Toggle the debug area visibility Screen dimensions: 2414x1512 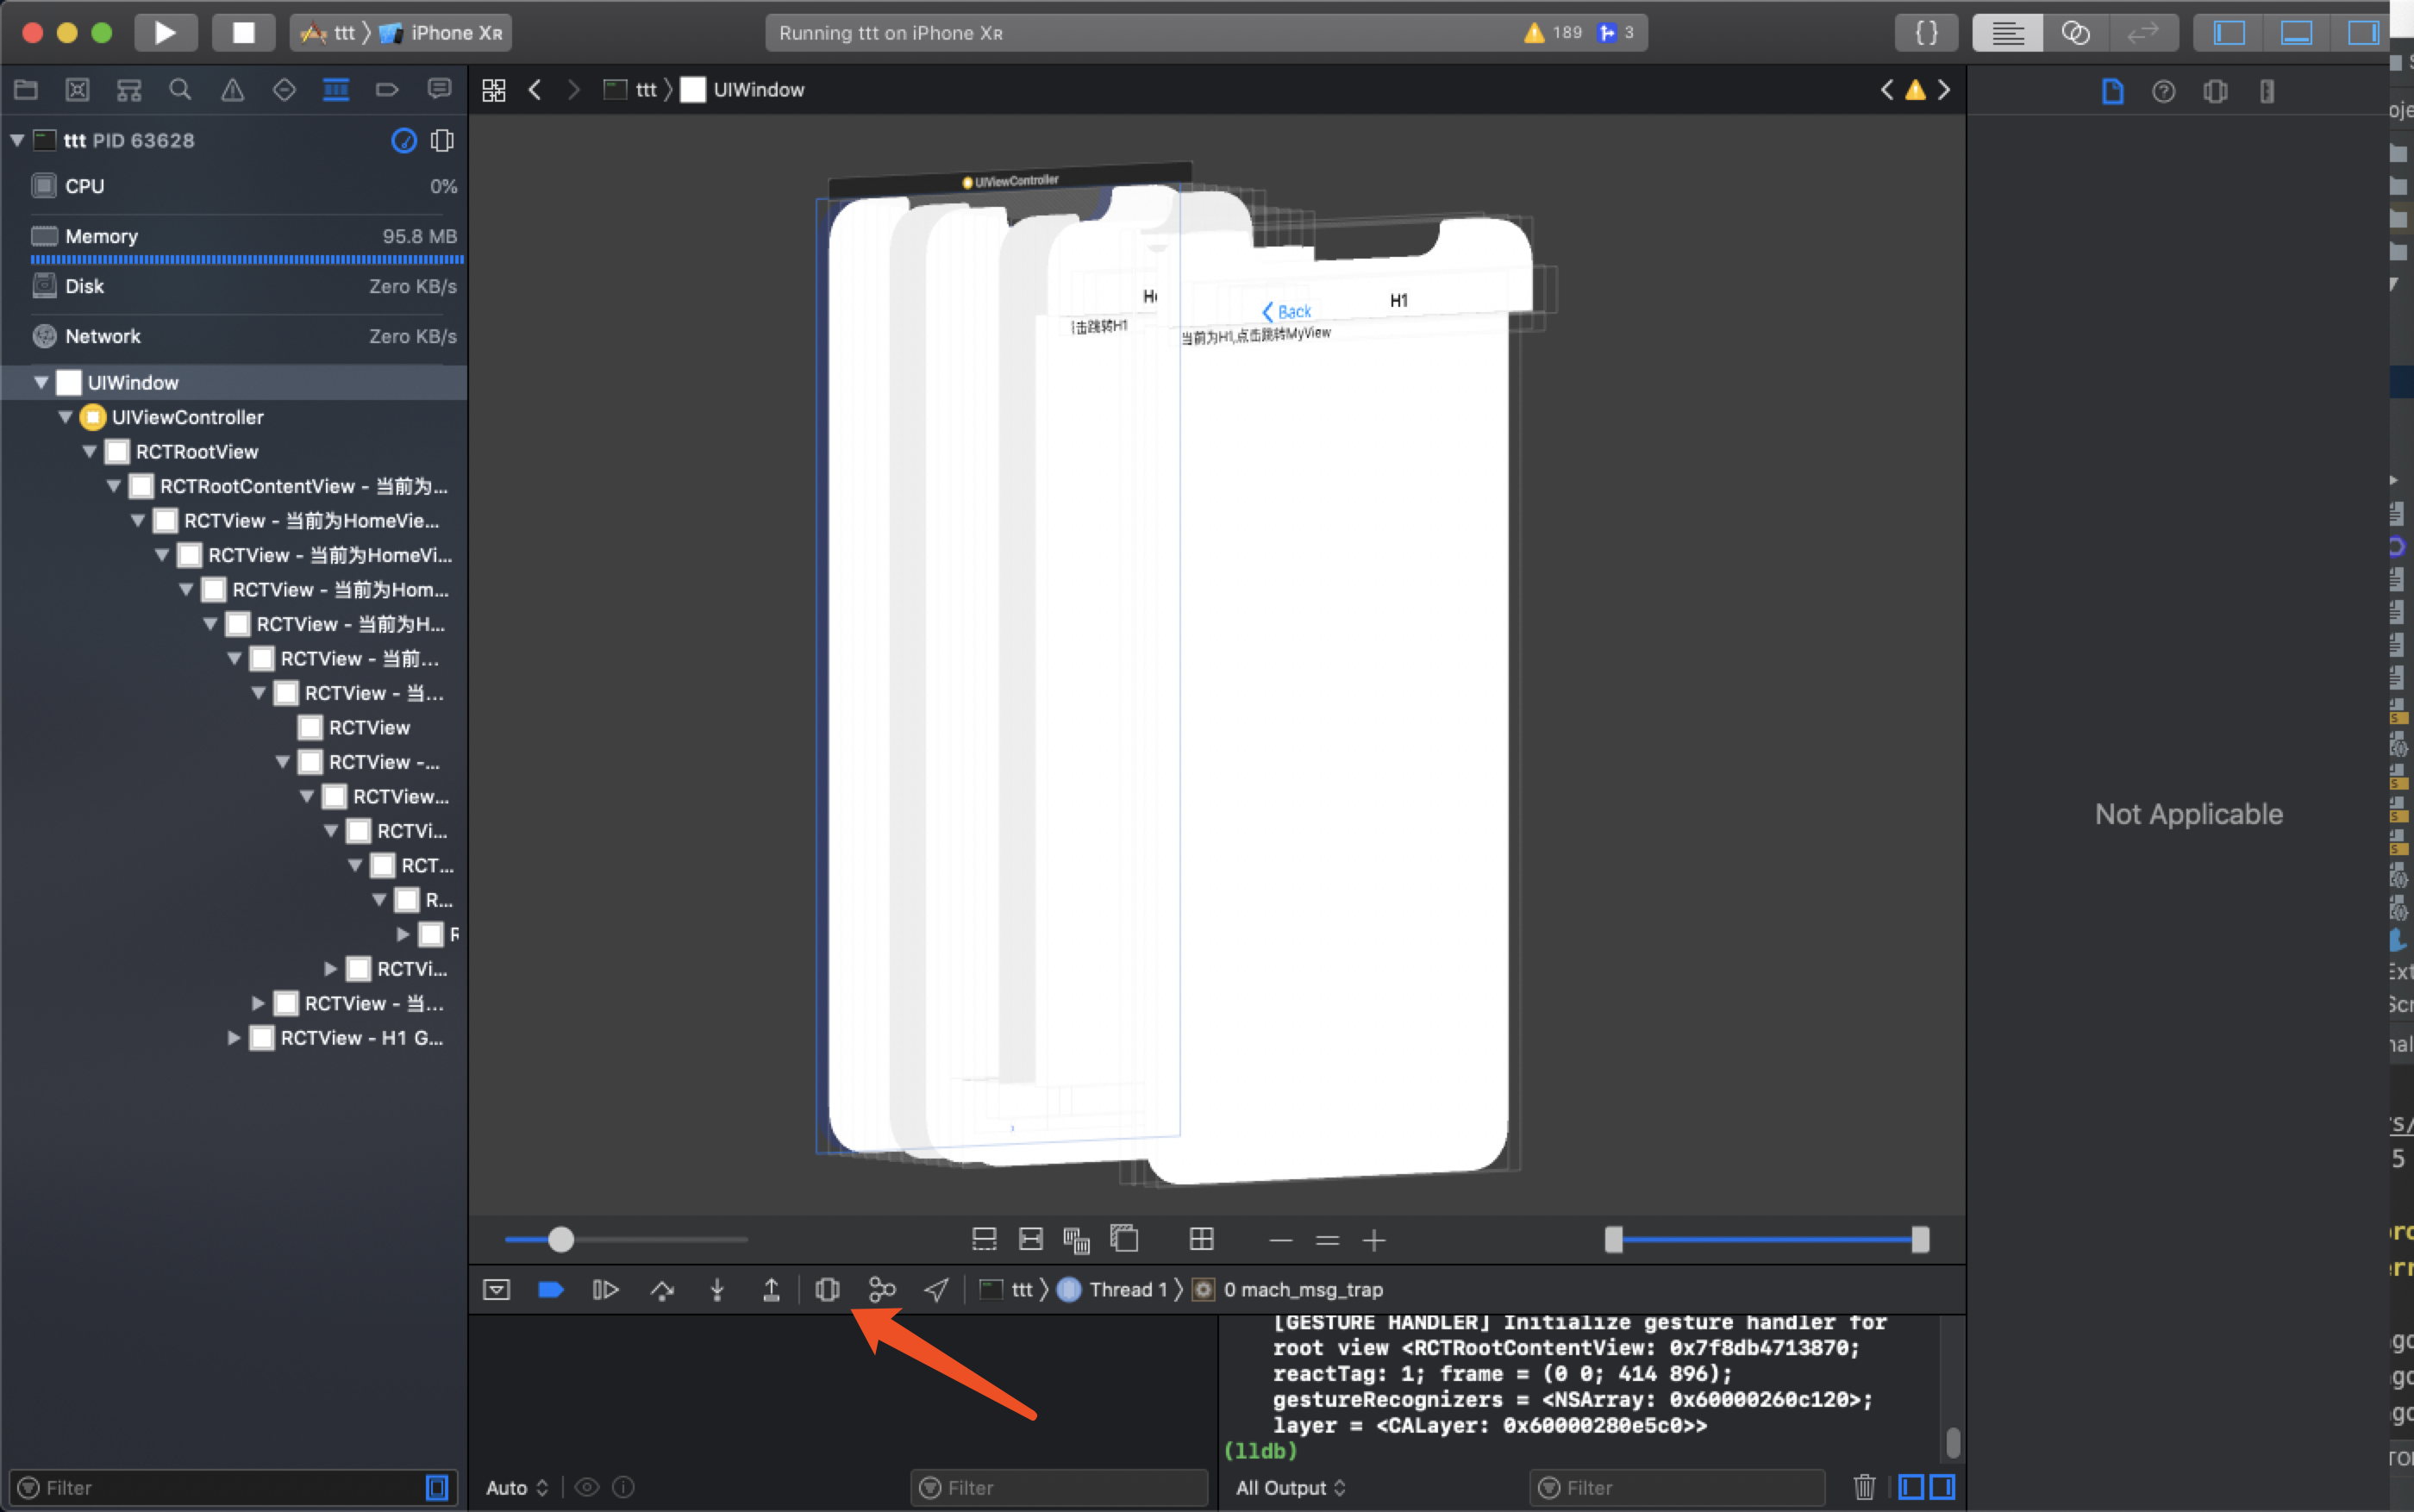(2296, 33)
